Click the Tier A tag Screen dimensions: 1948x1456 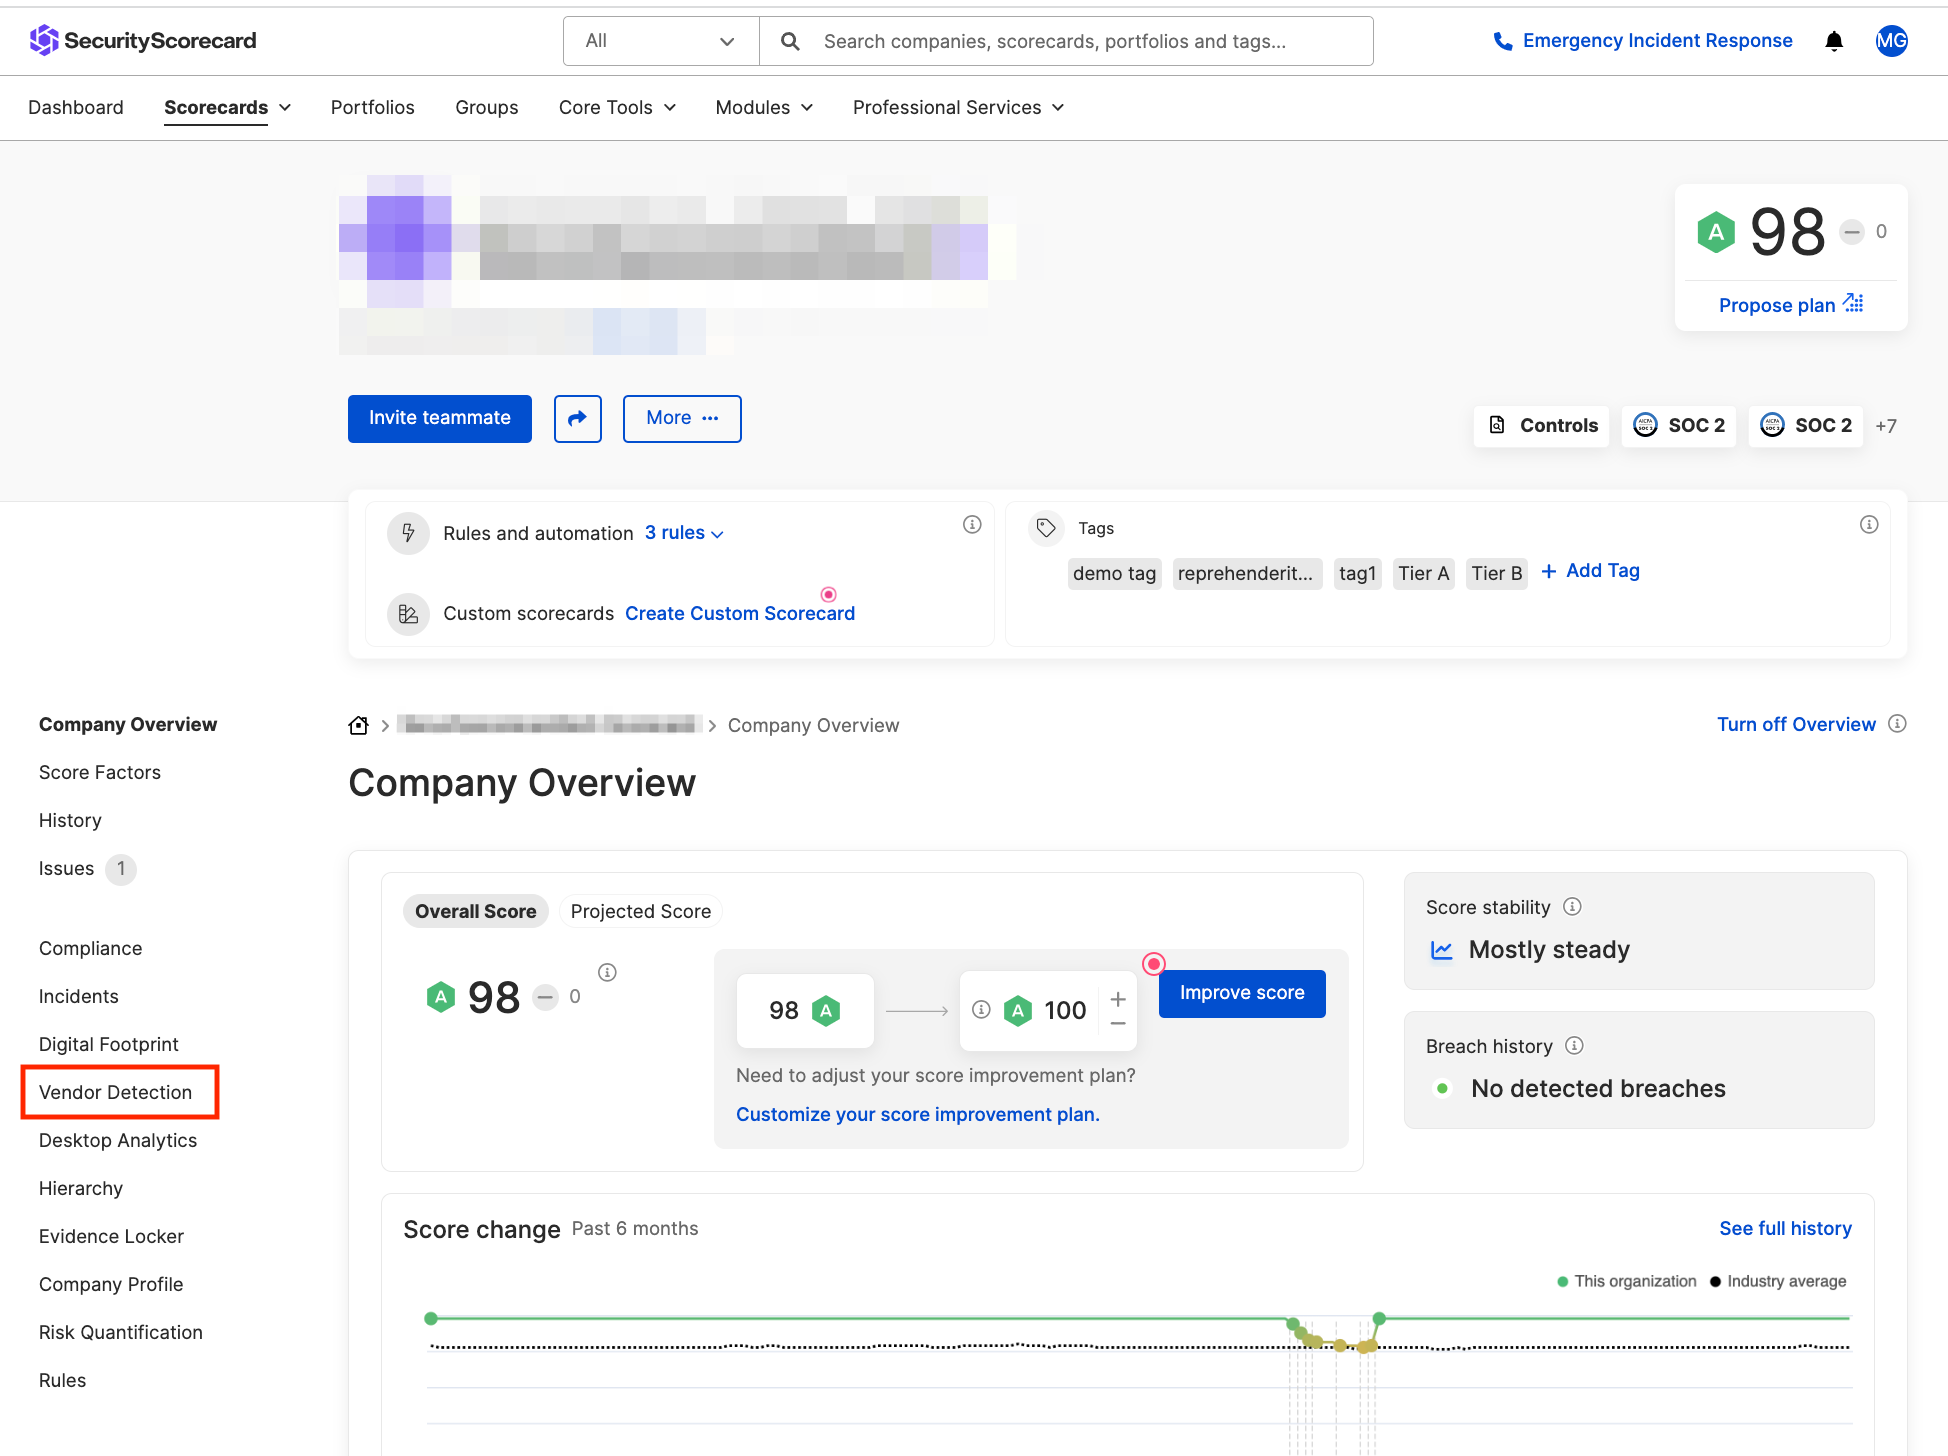pyautogui.click(x=1424, y=573)
